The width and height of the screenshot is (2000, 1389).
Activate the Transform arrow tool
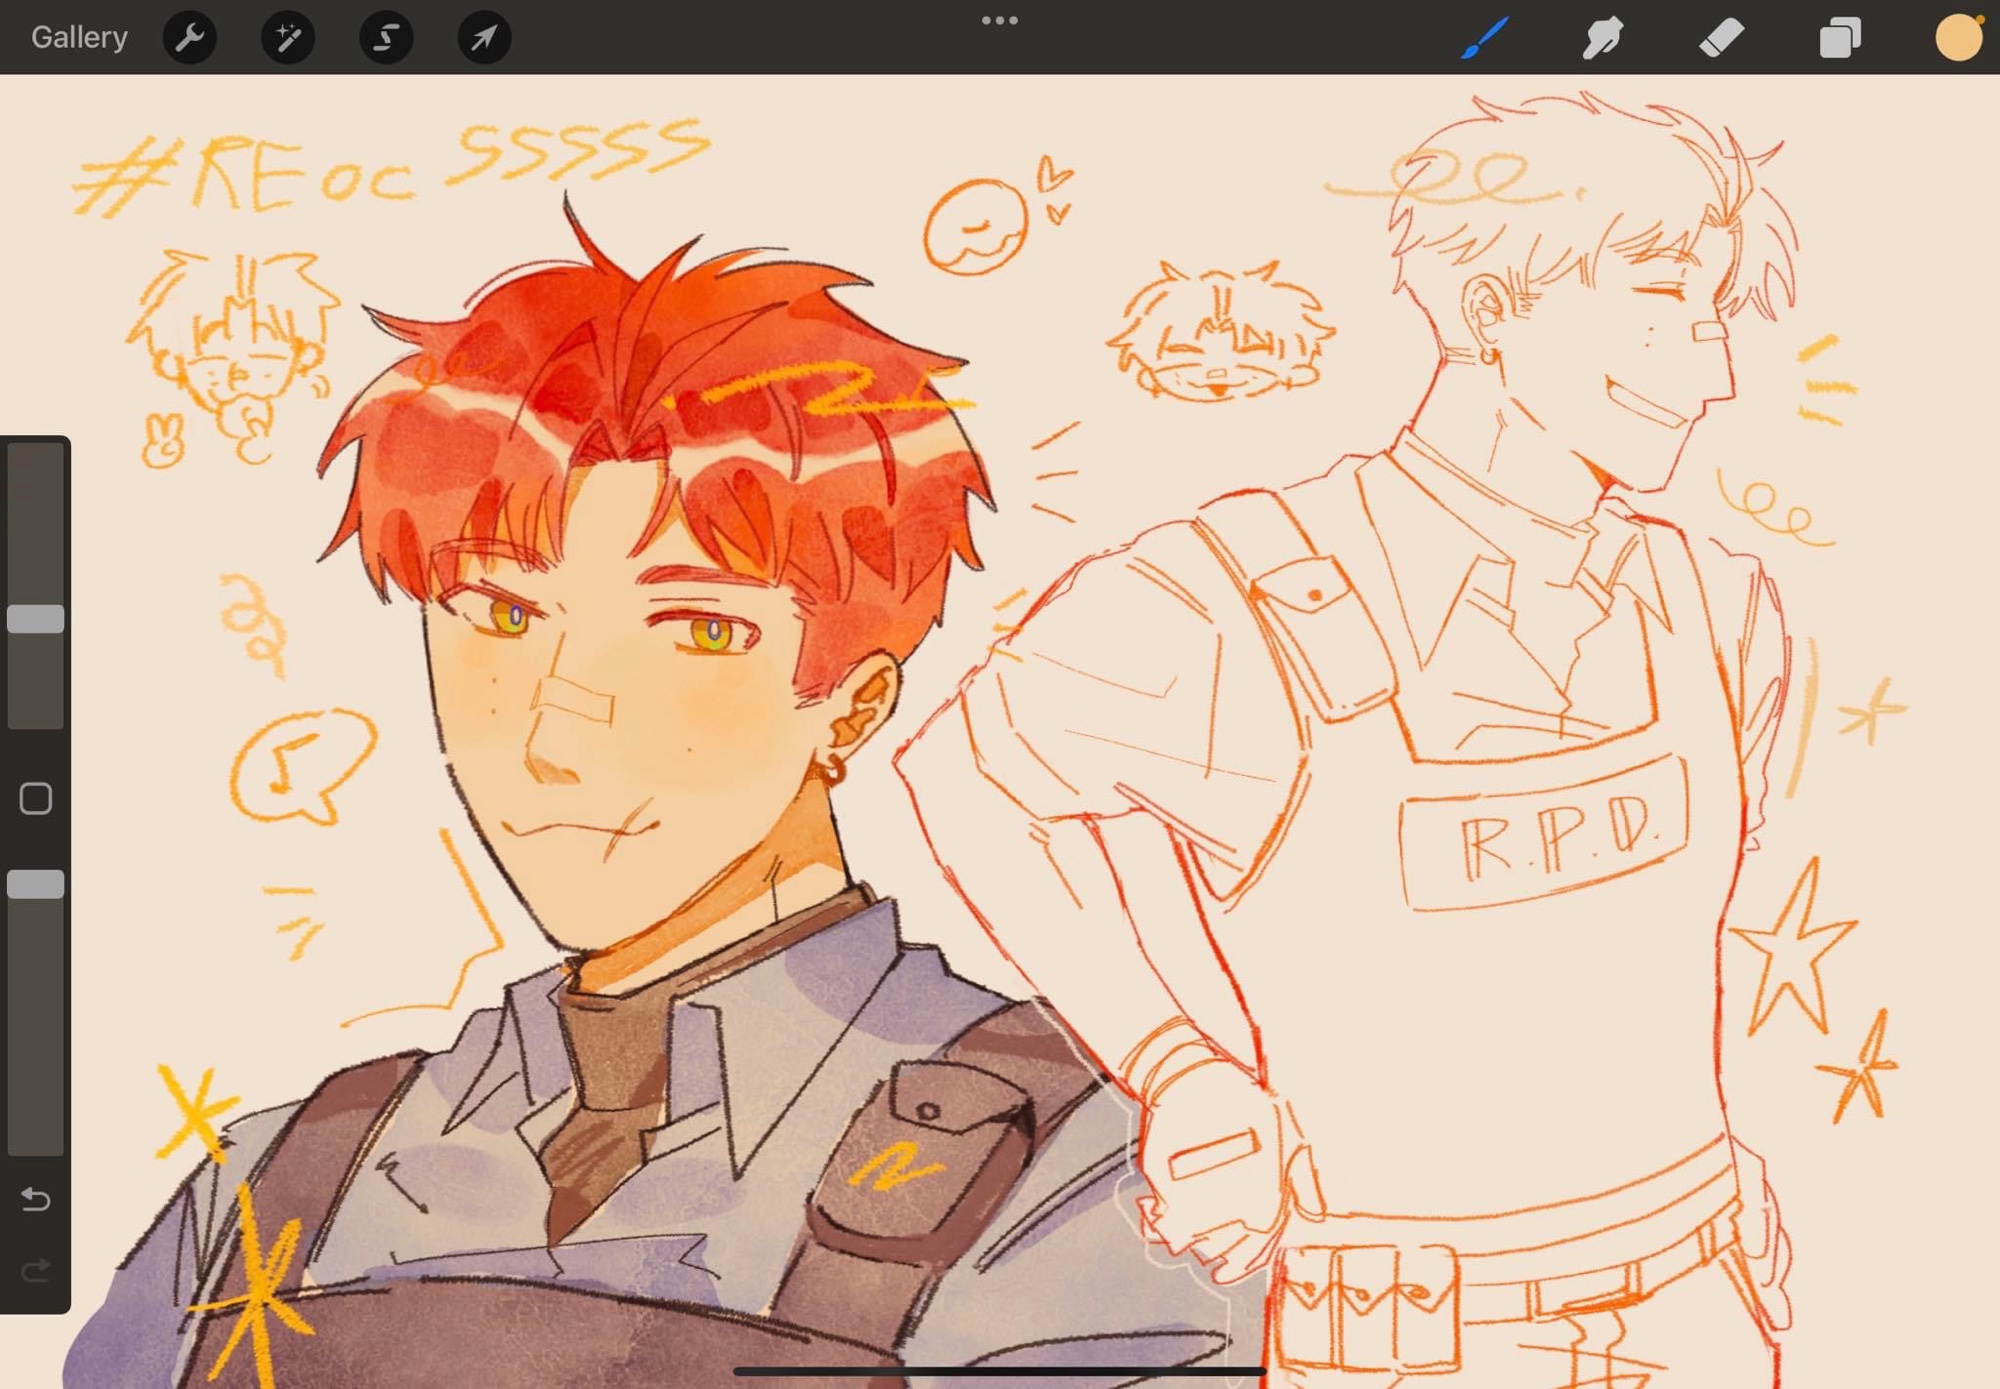[484, 37]
